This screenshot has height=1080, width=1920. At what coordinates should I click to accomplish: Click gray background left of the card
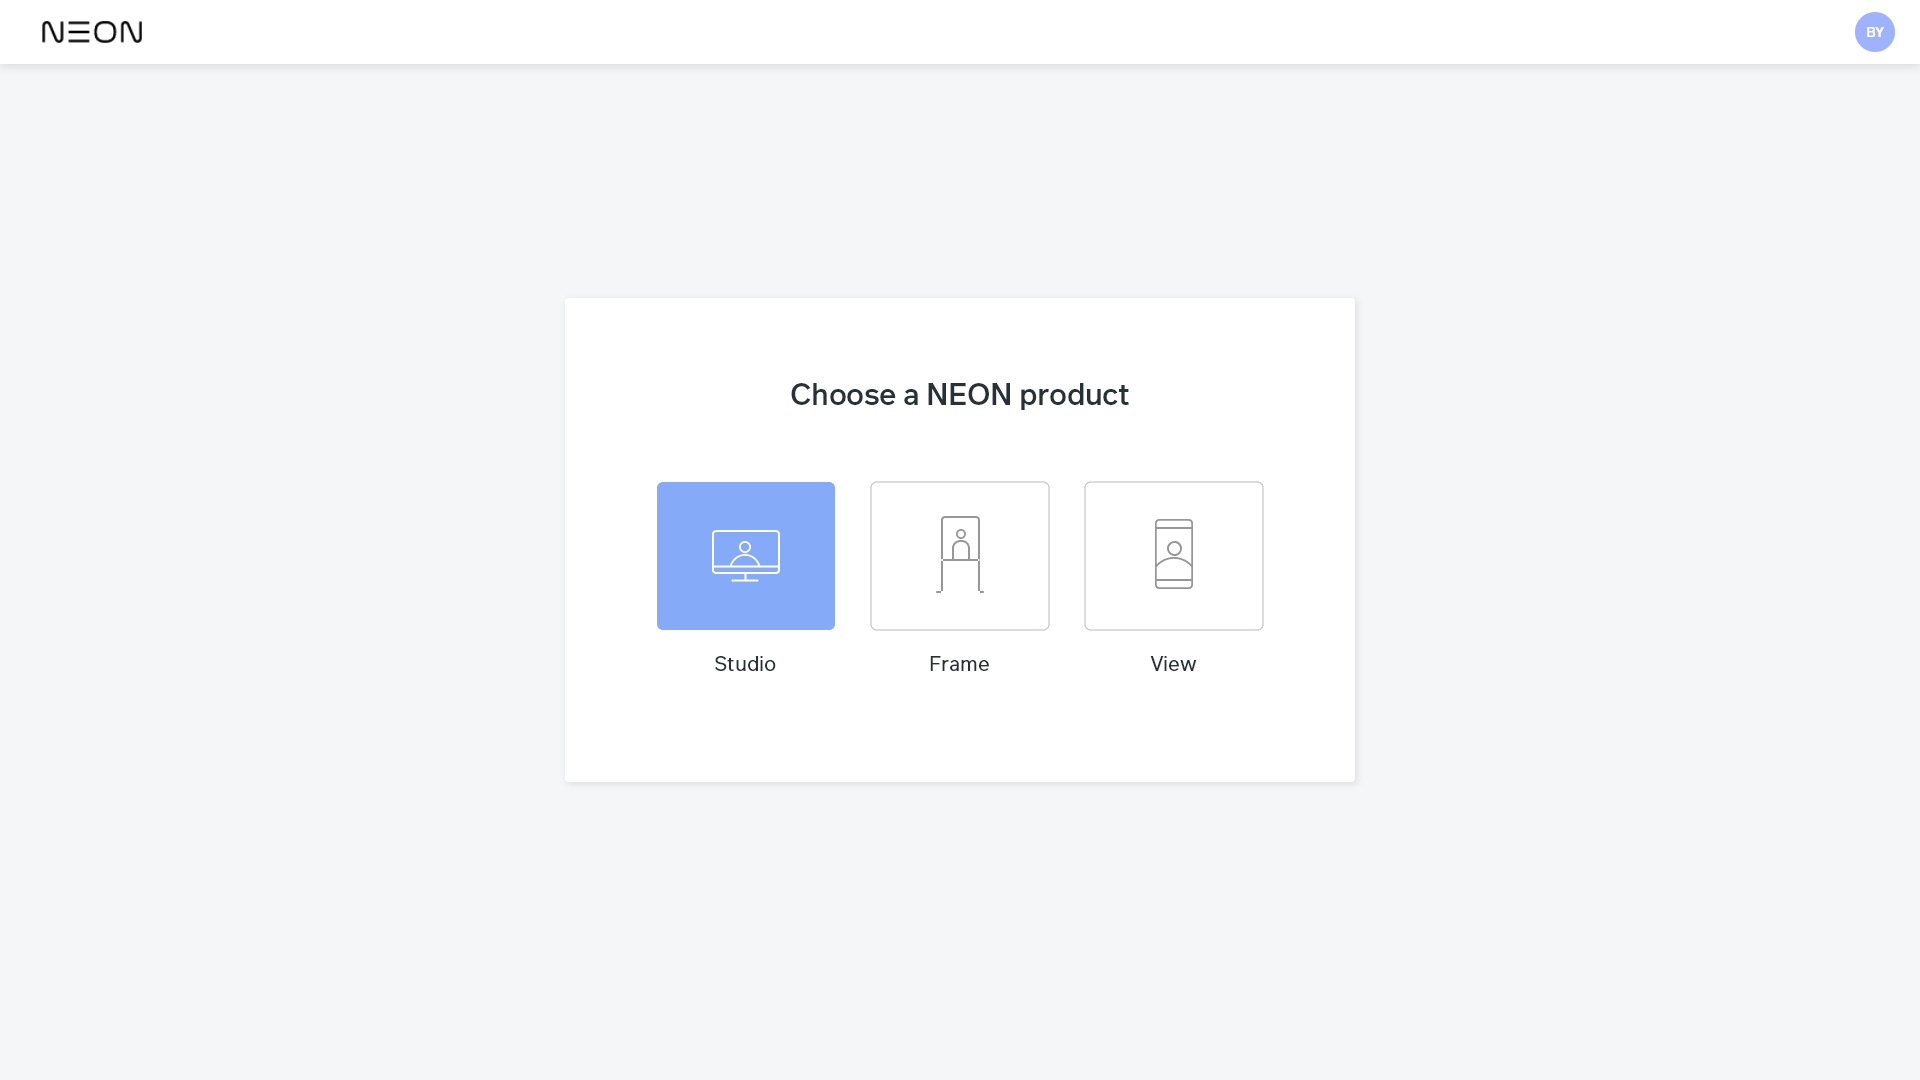(280, 540)
